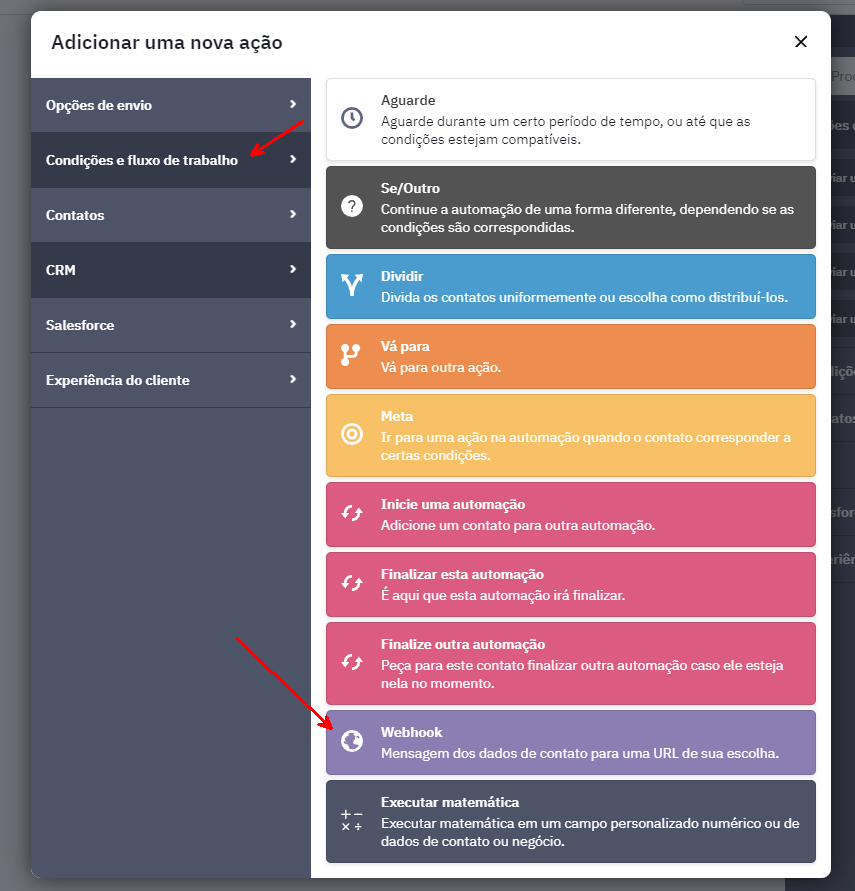Click the question mark Se/Outro icon

pos(351,206)
